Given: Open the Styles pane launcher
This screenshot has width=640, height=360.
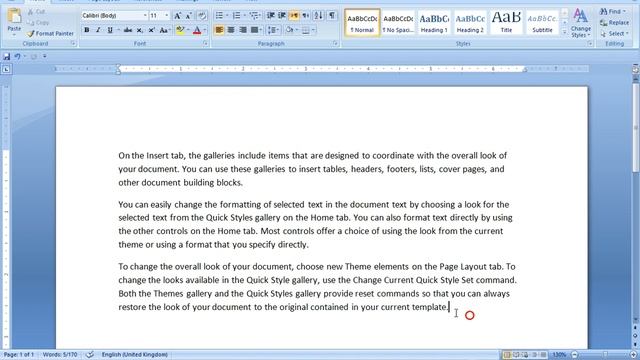Looking at the screenshot, I should (x=590, y=43).
